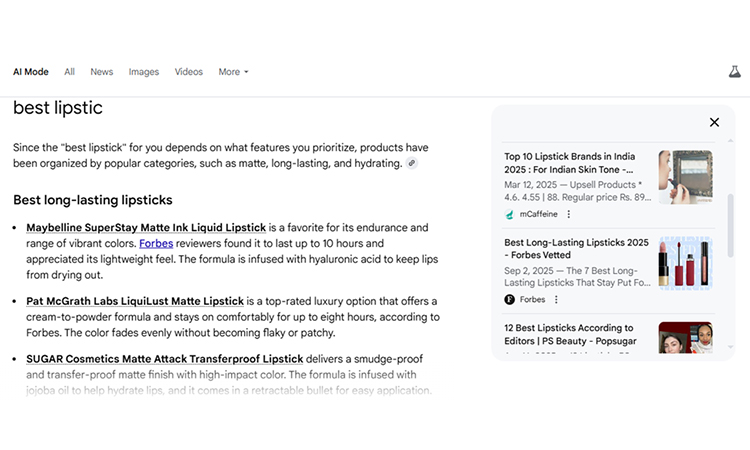Follow the Forbes inline hyperlink

155,243
